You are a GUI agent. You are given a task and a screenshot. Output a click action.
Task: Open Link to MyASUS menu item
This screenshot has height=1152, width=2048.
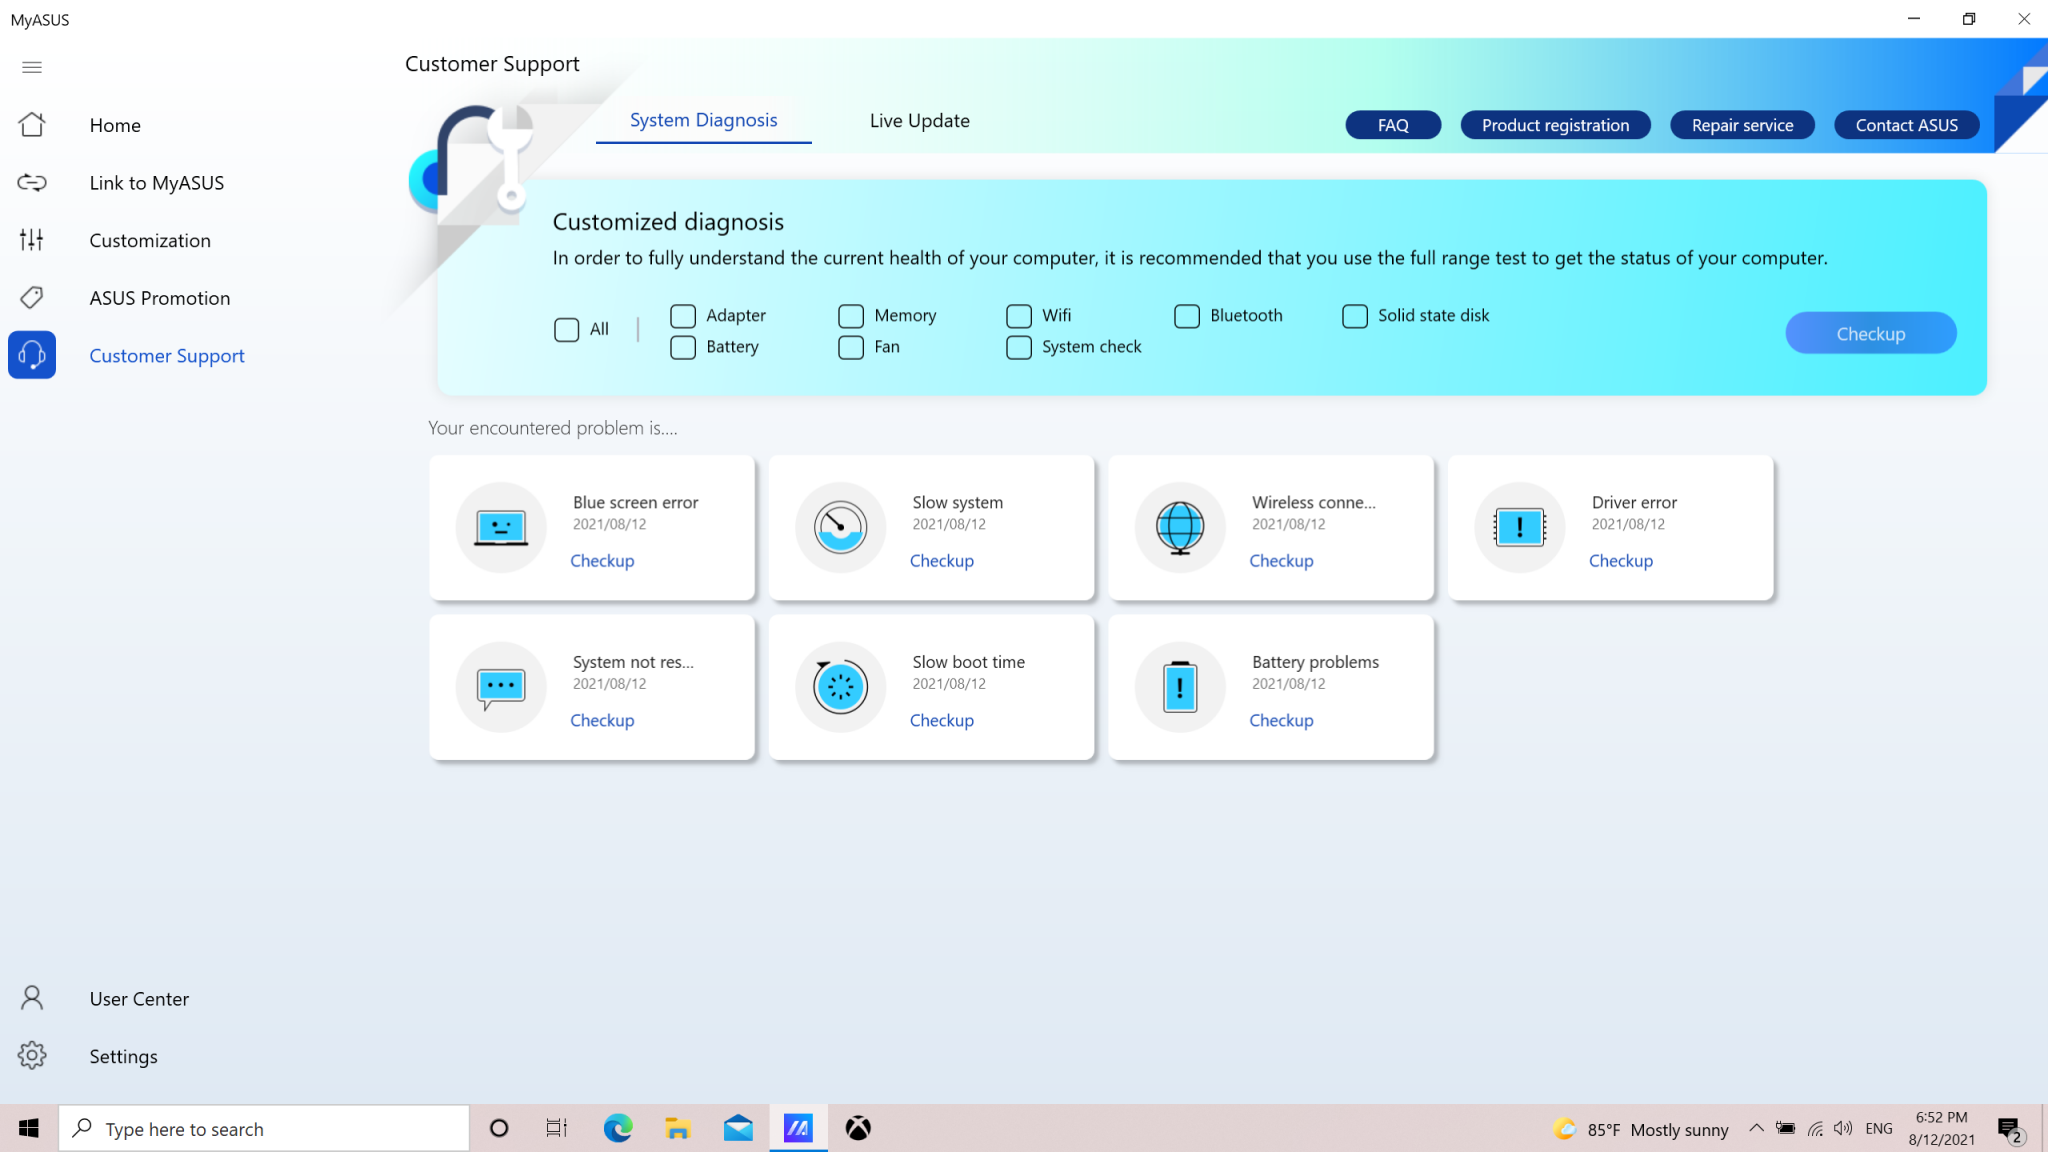(156, 183)
